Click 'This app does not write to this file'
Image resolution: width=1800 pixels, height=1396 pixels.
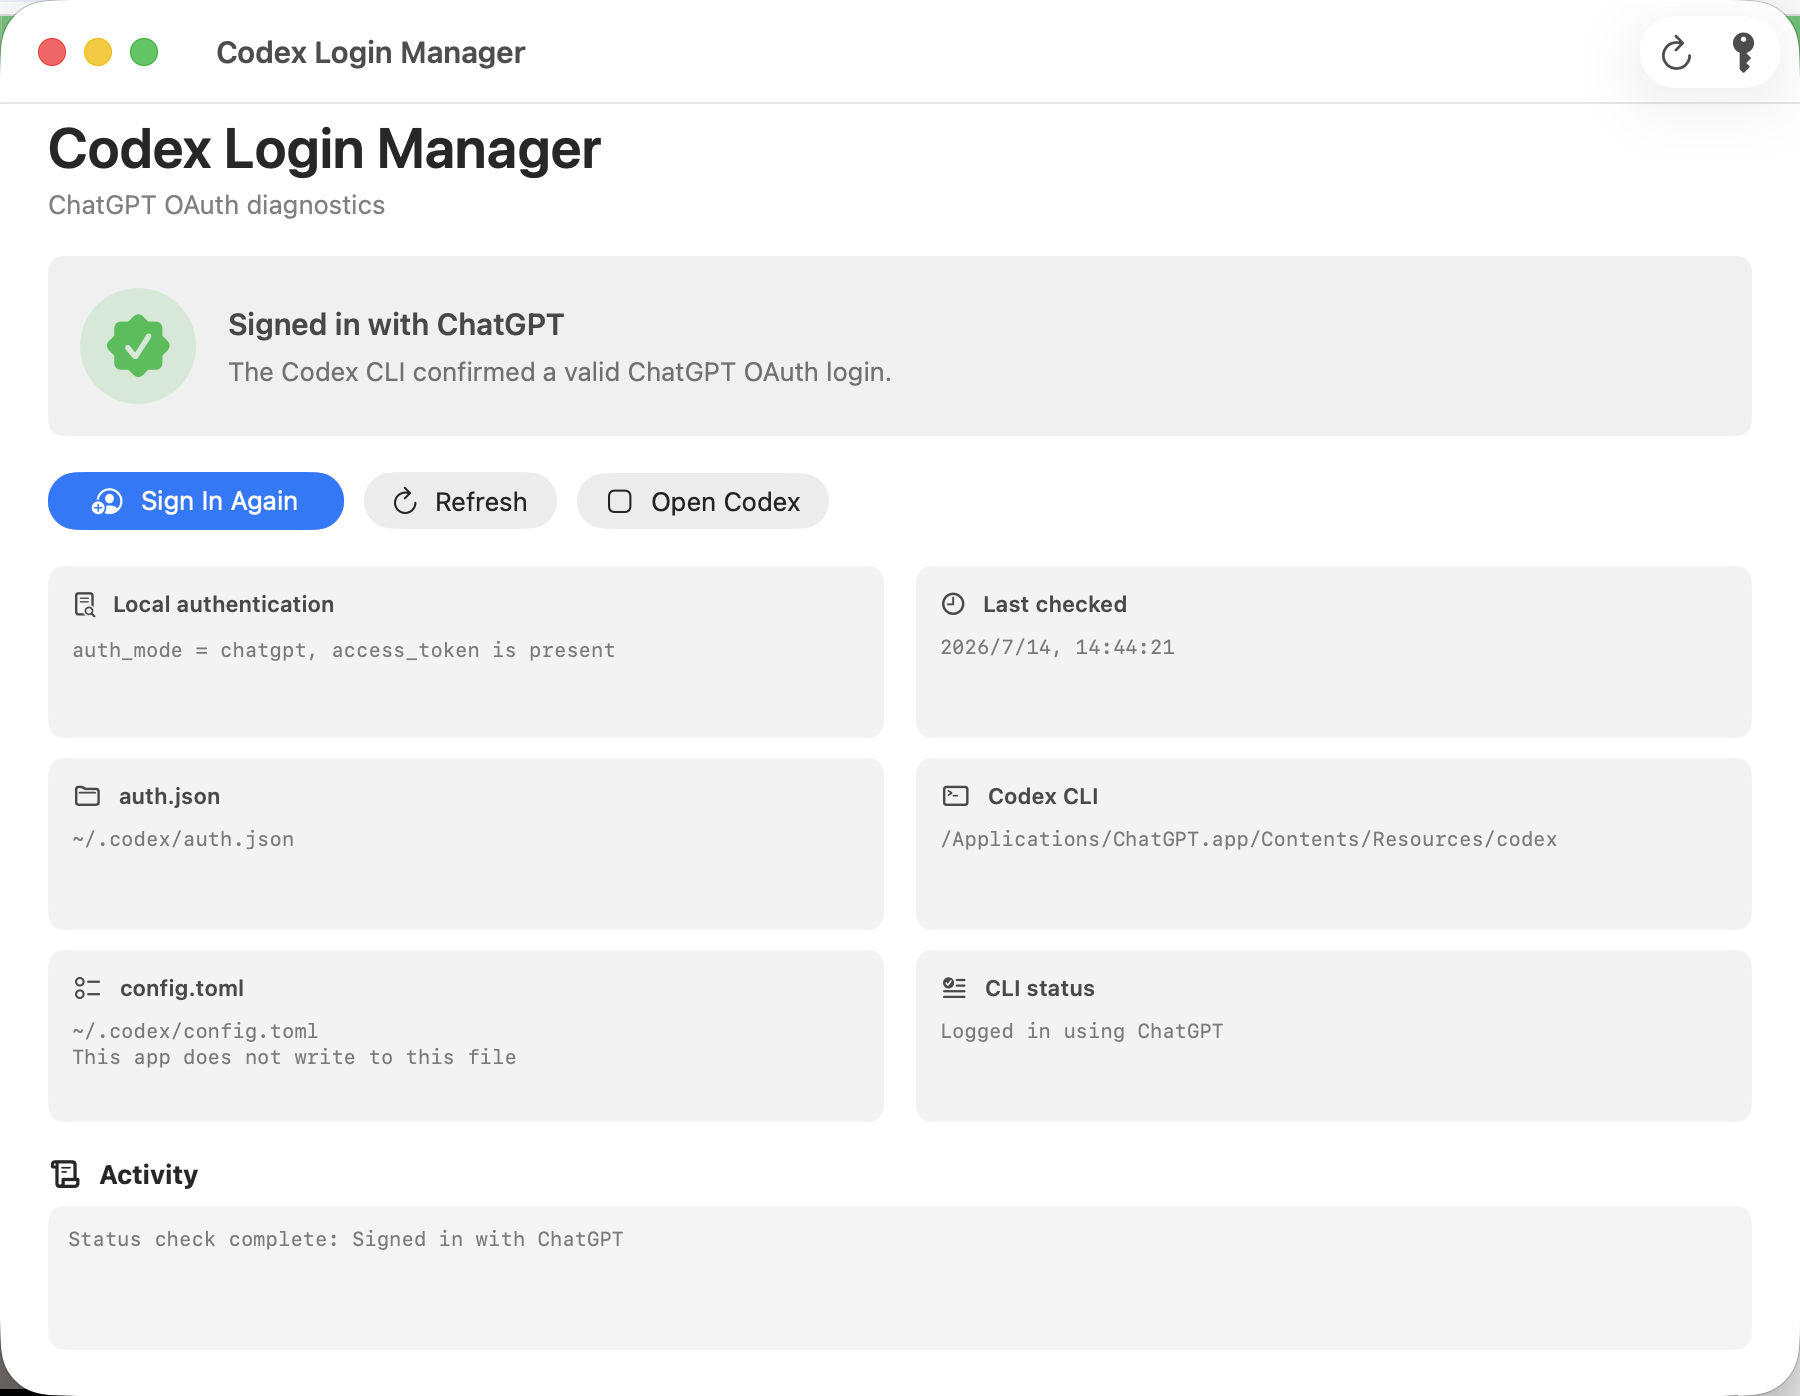pos(294,1057)
